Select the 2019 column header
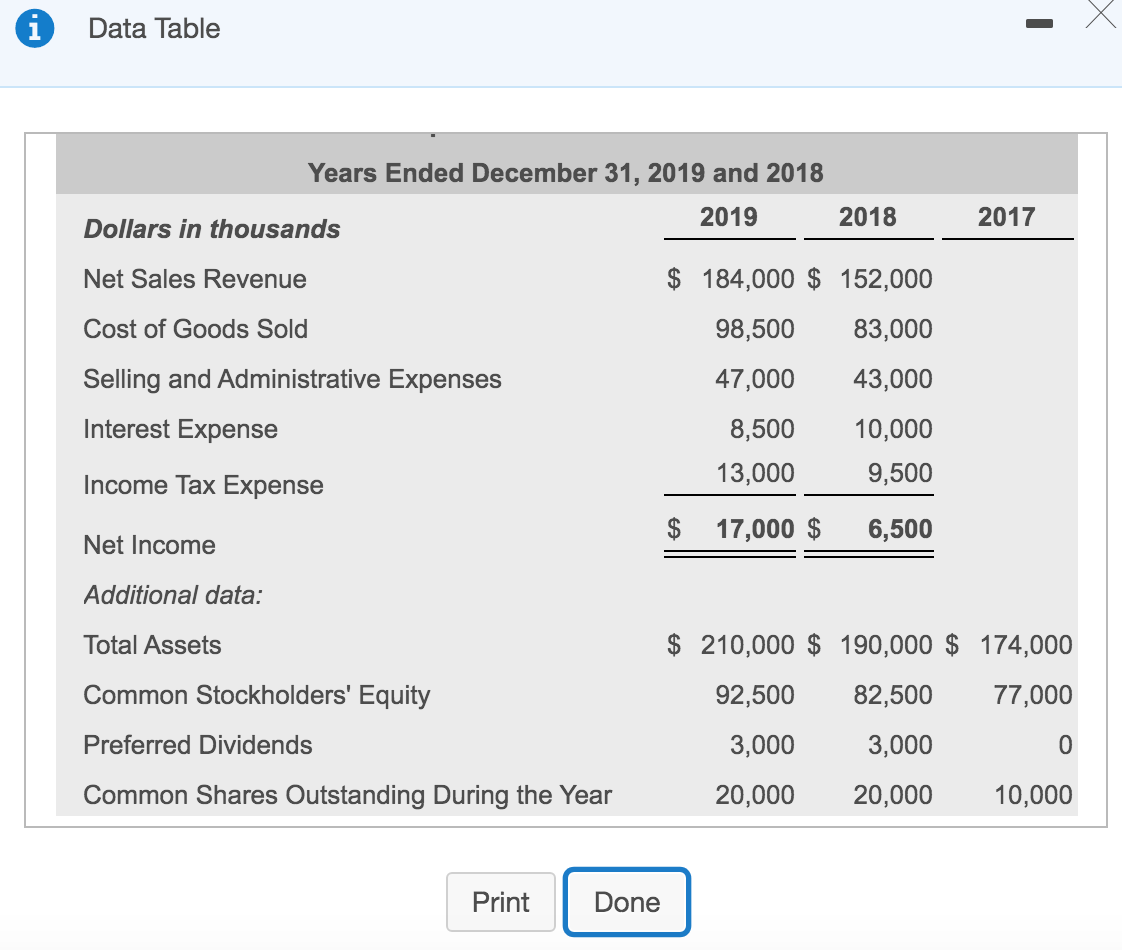 [x=729, y=216]
